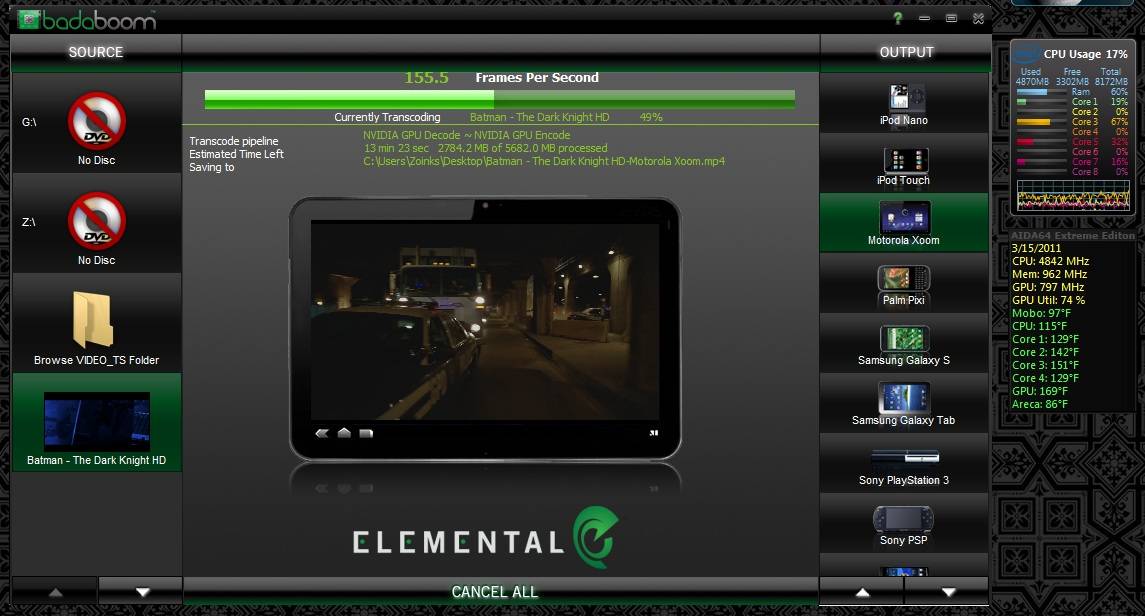Click "2784.2 MB of 5682.0 MB processed" text

[522, 148]
